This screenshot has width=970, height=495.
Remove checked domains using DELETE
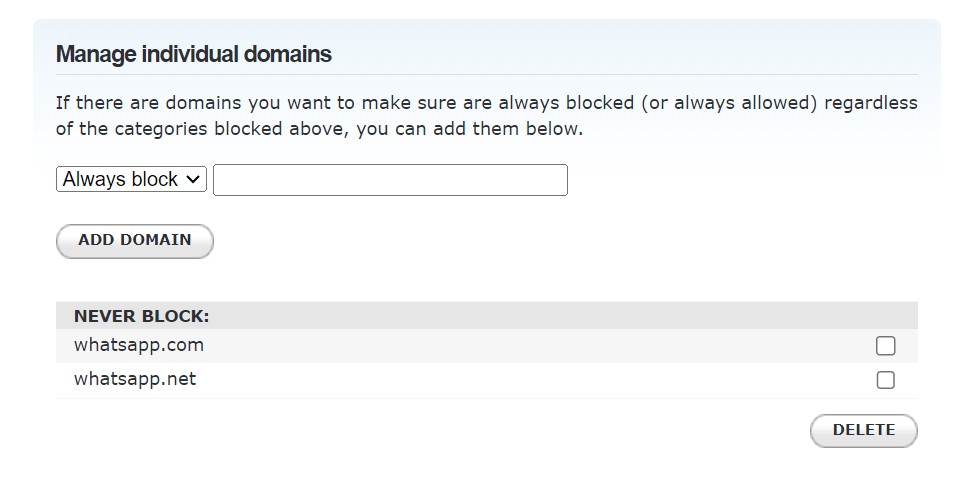pyautogui.click(x=863, y=430)
